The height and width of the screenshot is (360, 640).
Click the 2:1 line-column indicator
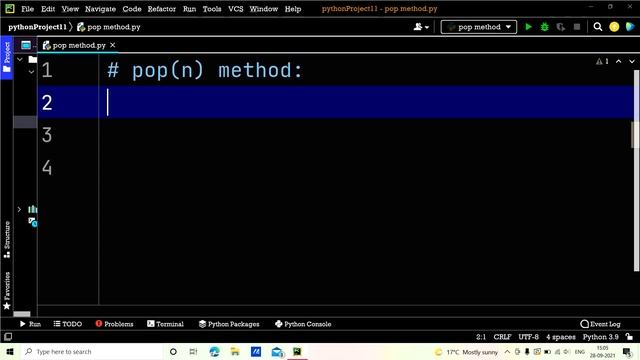point(481,337)
